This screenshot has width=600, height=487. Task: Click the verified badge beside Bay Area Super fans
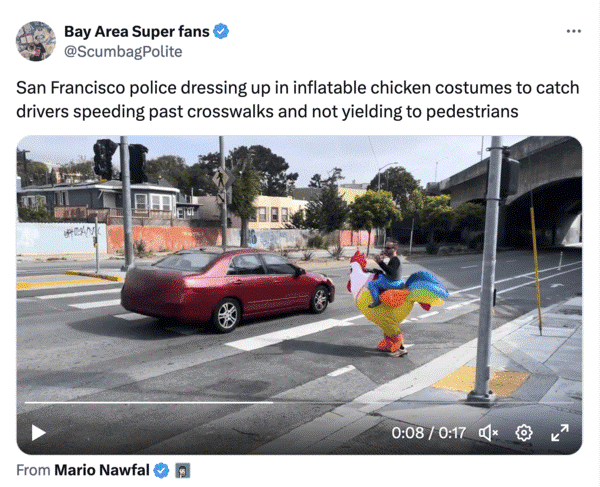(221, 31)
